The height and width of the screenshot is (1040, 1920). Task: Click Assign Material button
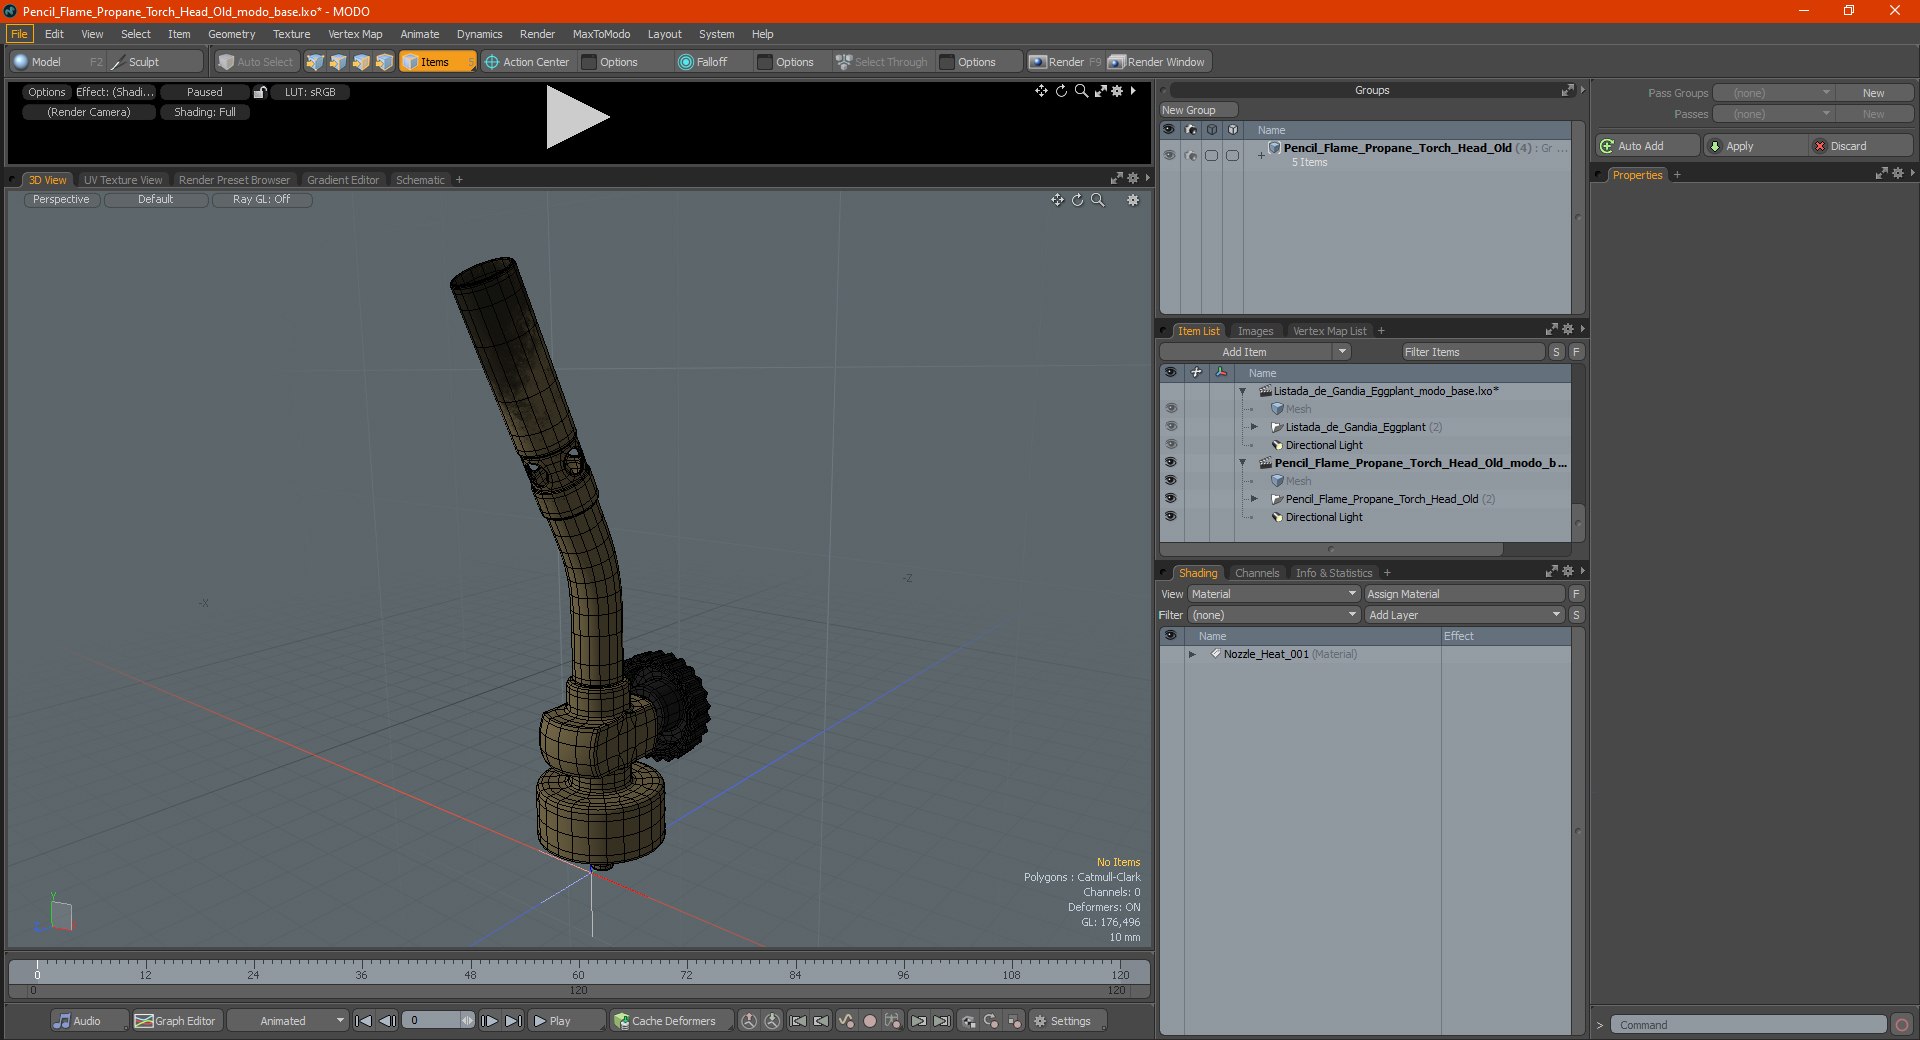click(1463, 594)
